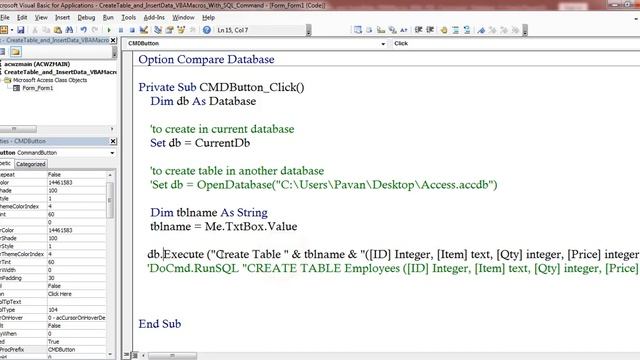640x360 pixels.
Task: Switch to Full Module View at bottom left
Action: pos(135,355)
